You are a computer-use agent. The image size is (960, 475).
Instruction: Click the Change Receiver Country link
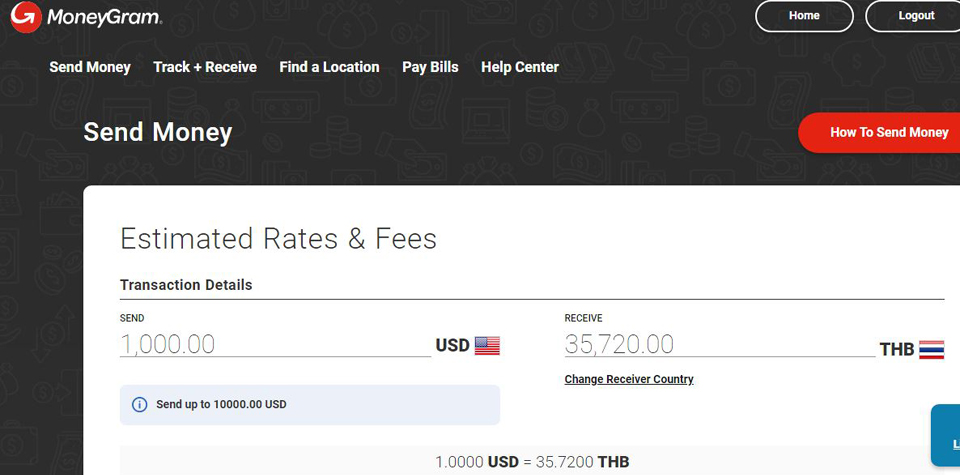coord(629,380)
